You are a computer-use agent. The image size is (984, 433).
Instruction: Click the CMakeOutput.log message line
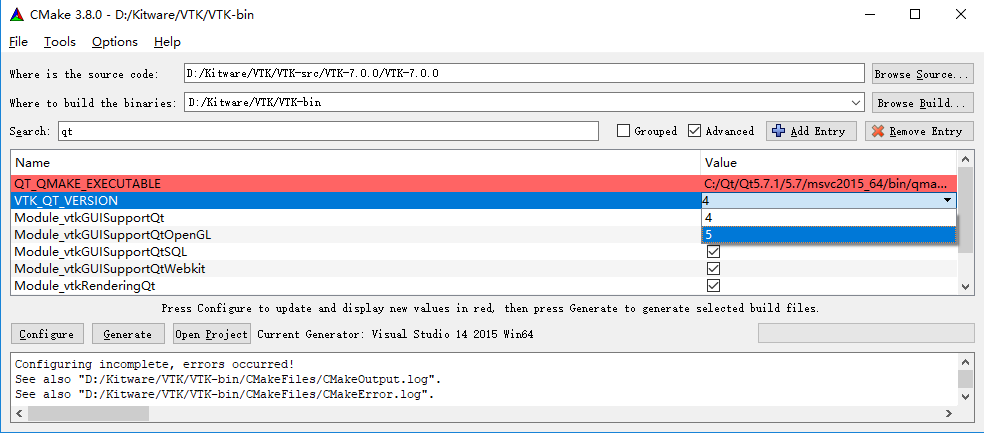coord(228,380)
